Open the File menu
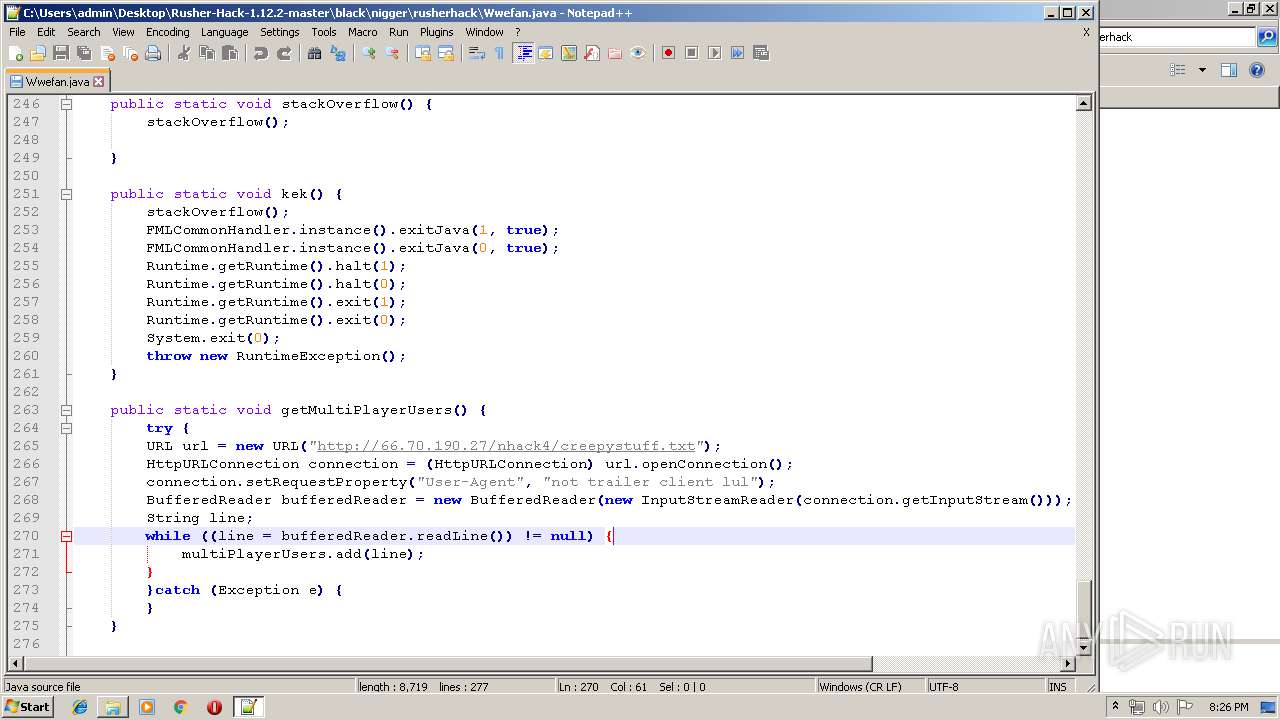 (x=17, y=32)
